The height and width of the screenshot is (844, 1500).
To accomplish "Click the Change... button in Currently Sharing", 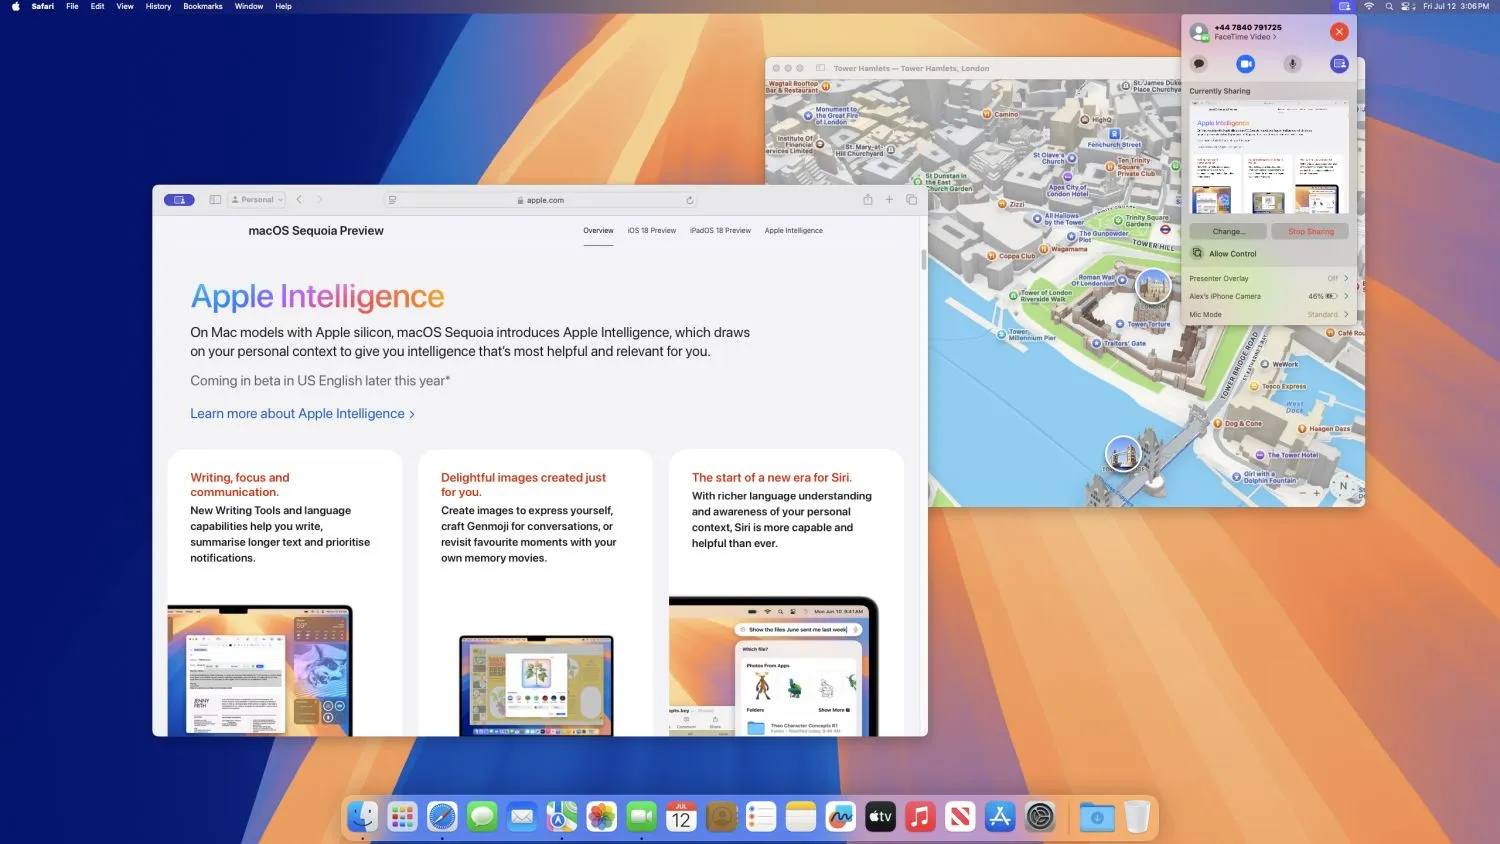I will point(1228,231).
